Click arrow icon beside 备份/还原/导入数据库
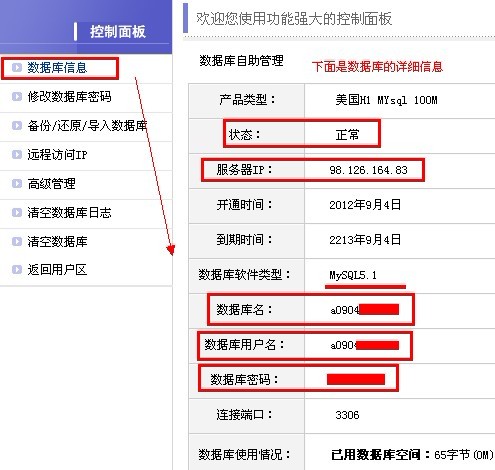 pyautogui.click(x=17, y=126)
